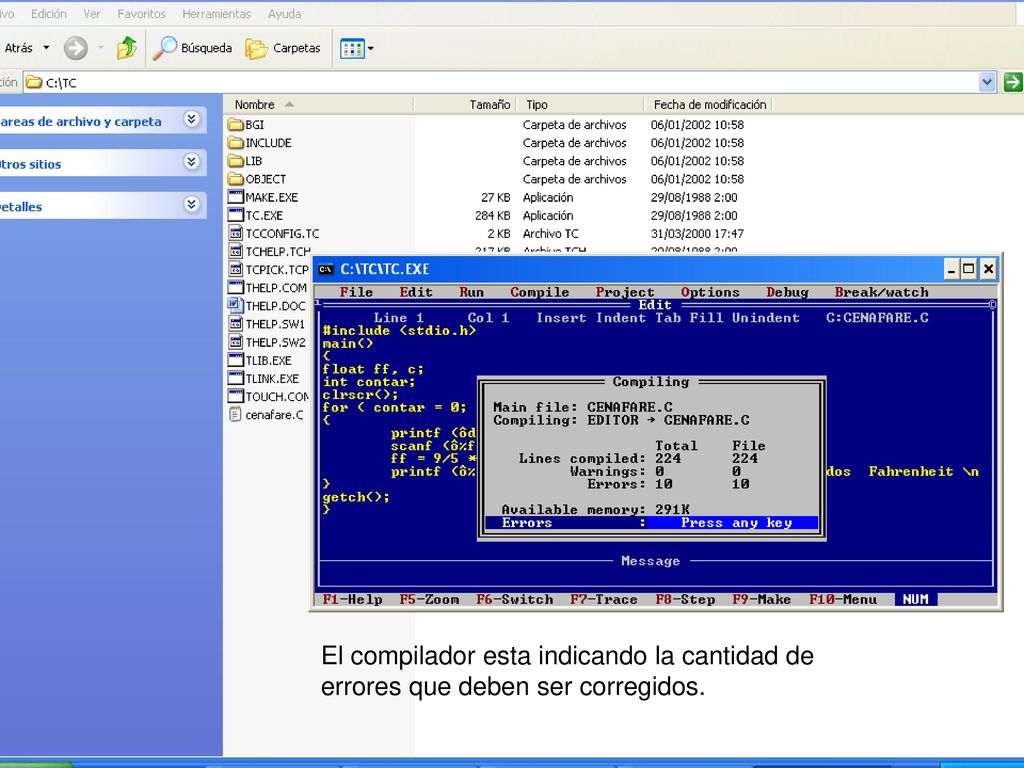Open Edit menu in Turbo C

416,293
